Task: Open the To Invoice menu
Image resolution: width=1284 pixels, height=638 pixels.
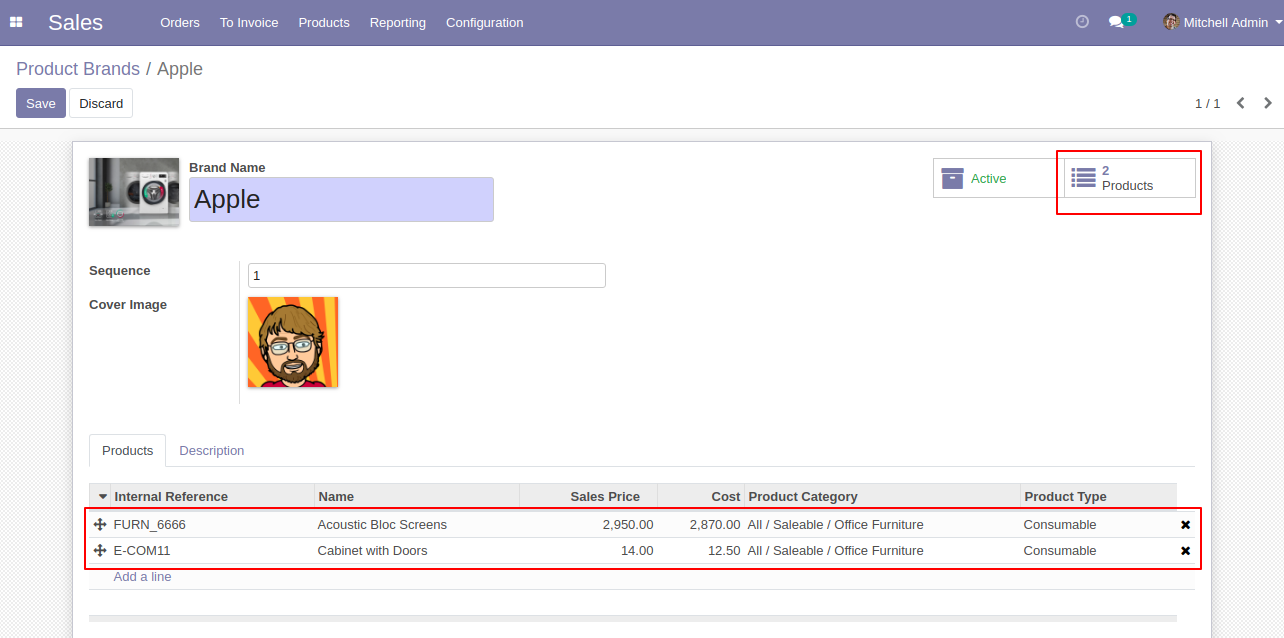Action: (x=249, y=22)
